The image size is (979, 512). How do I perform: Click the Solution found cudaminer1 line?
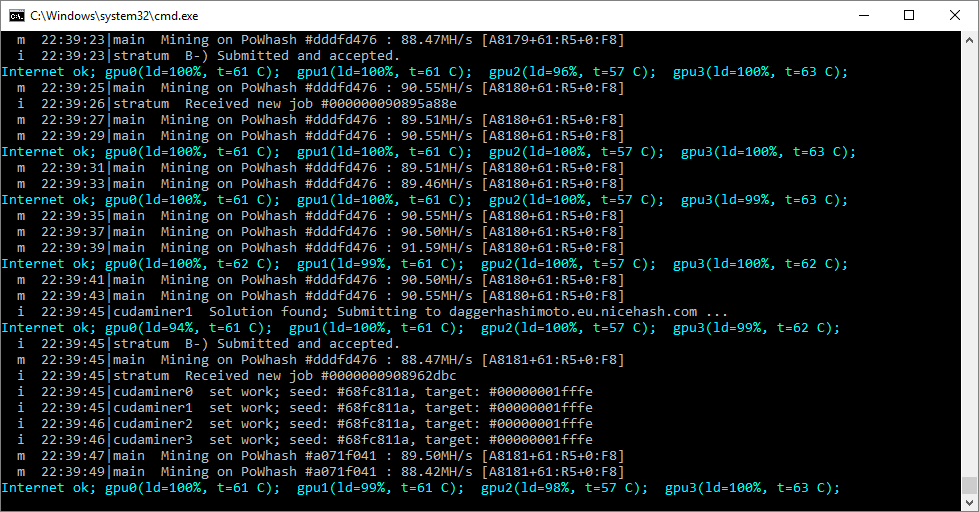click(x=372, y=312)
